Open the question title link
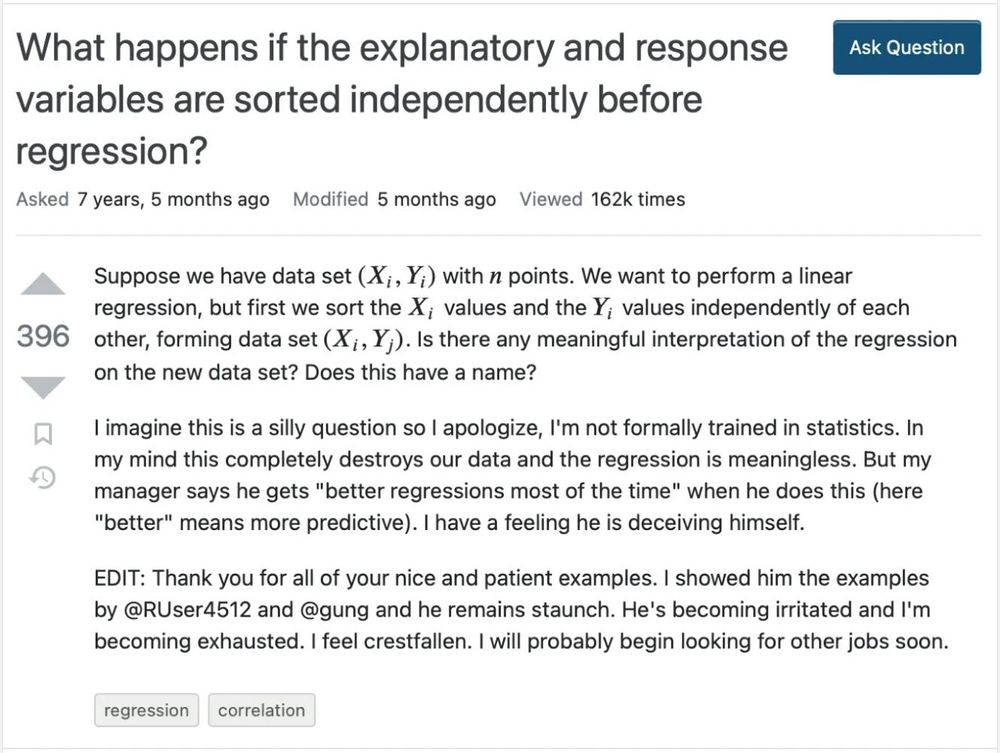Screen dimensions: 1000x753 point(402,99)
